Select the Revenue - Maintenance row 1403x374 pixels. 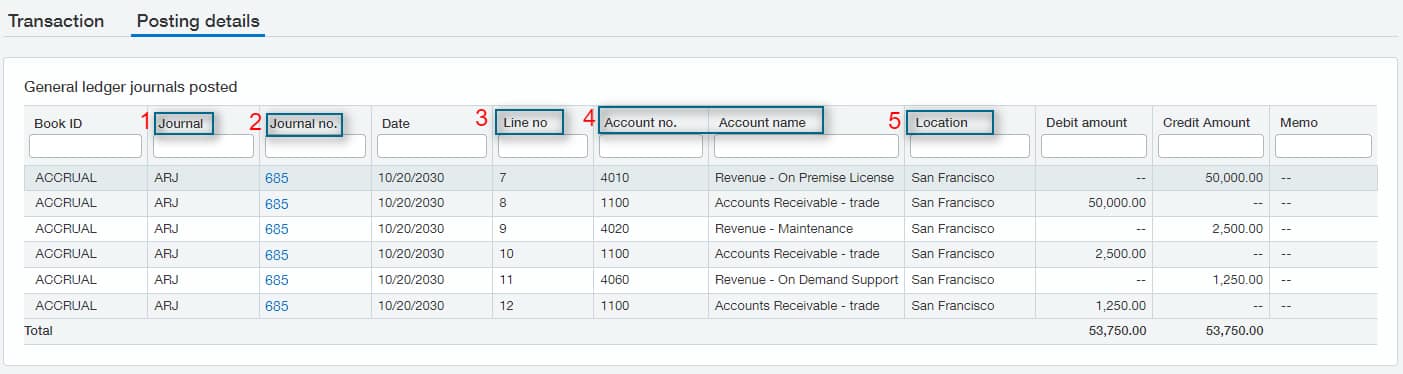(x=700, y=229)
